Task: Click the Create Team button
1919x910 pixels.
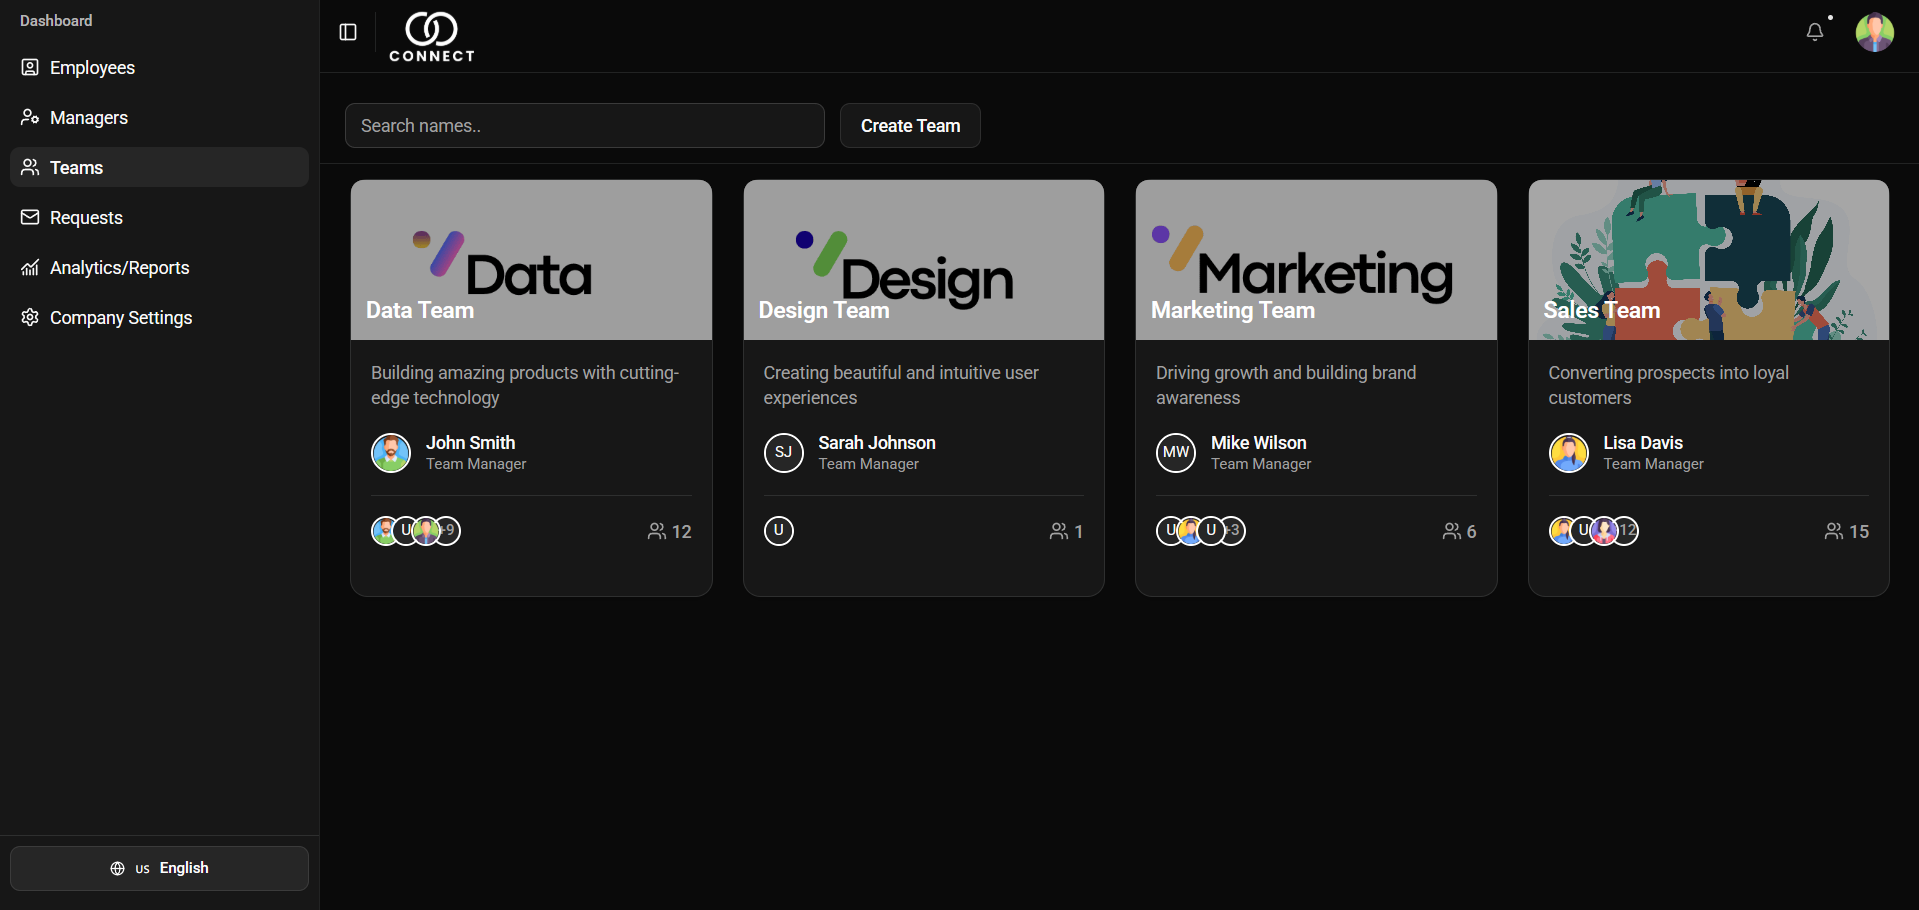Action: (910, 126)
